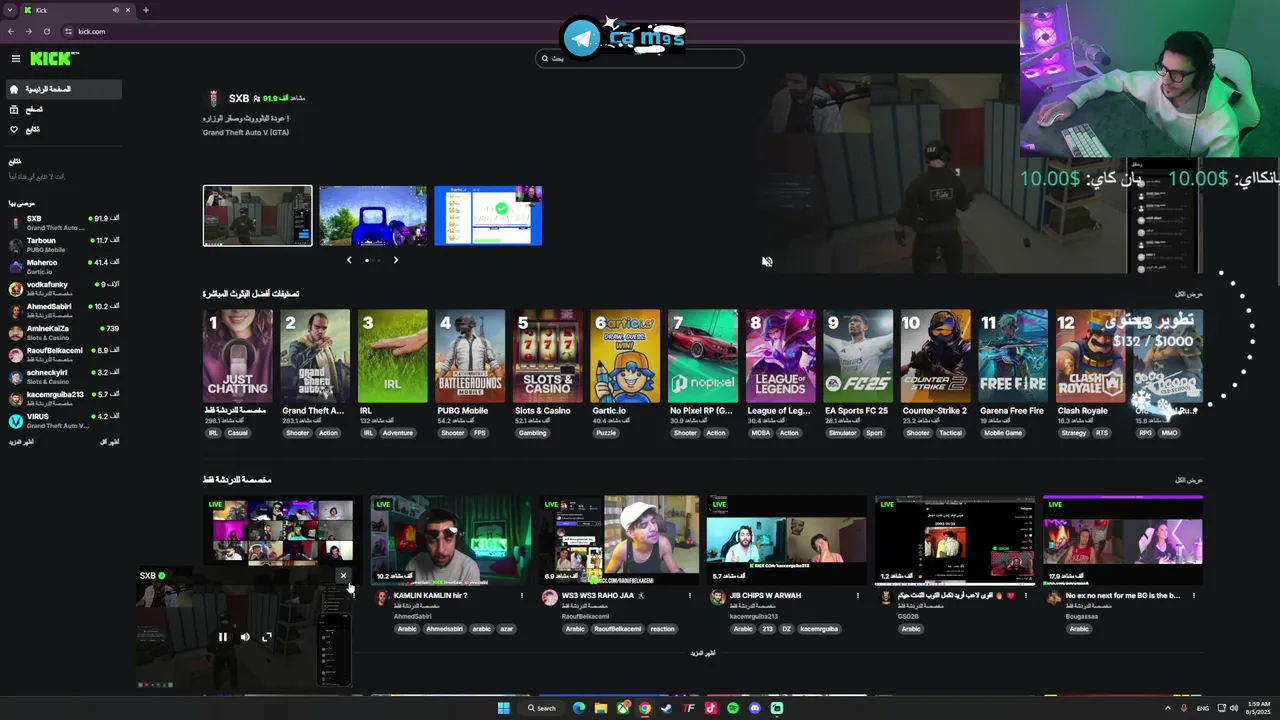Click schneckyirl avatar in sidebar

point(16,377)
